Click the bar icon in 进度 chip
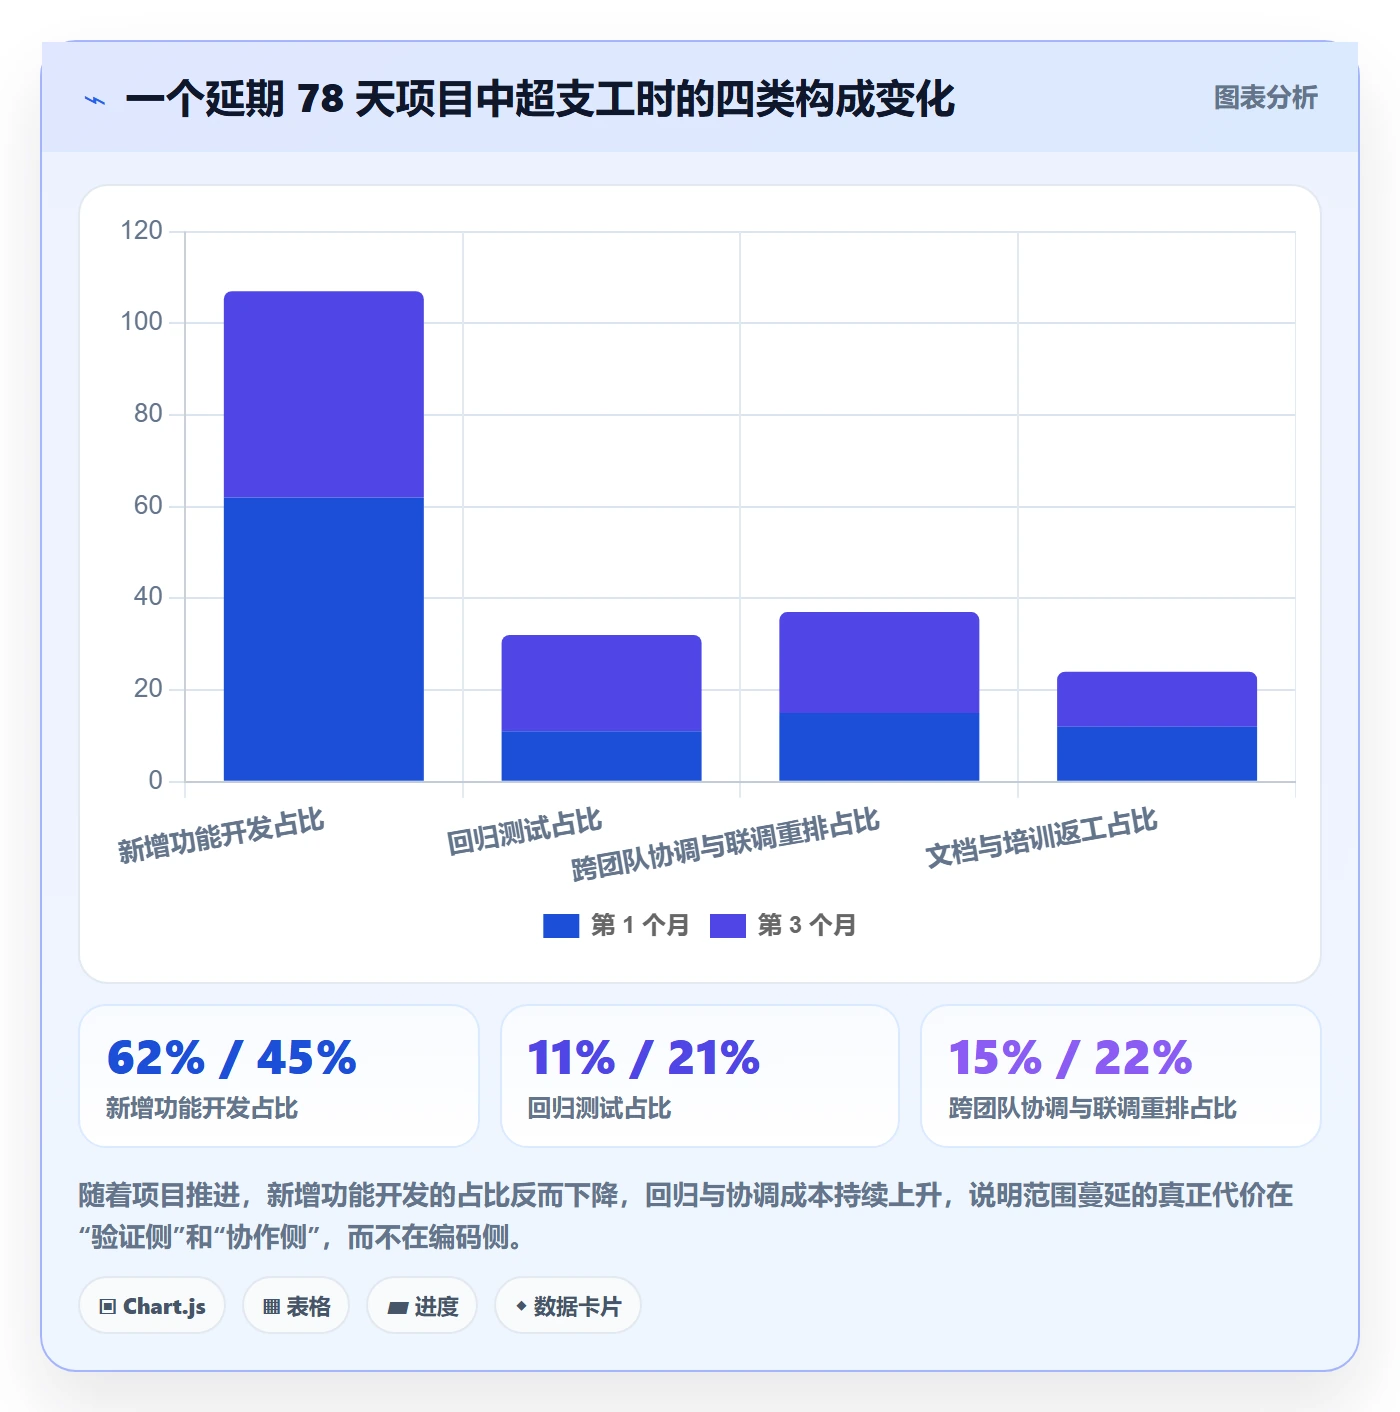The height and width of the screenshot is (1412, 1400). tap(398, 1308)
